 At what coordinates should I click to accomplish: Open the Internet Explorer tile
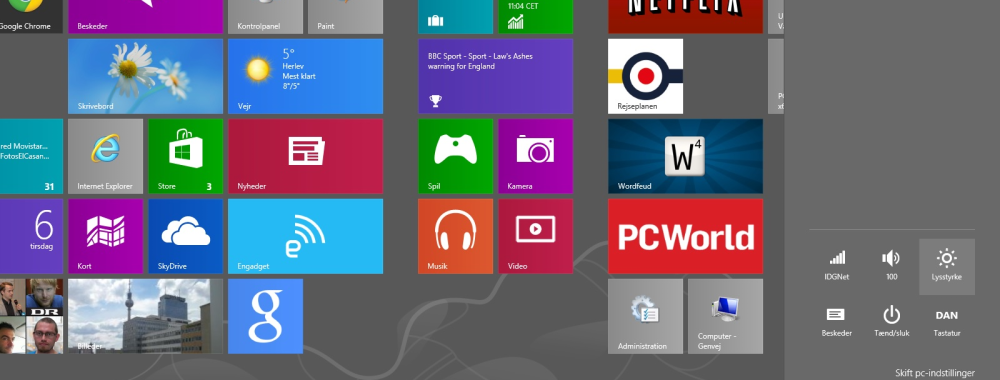point(105,156)
